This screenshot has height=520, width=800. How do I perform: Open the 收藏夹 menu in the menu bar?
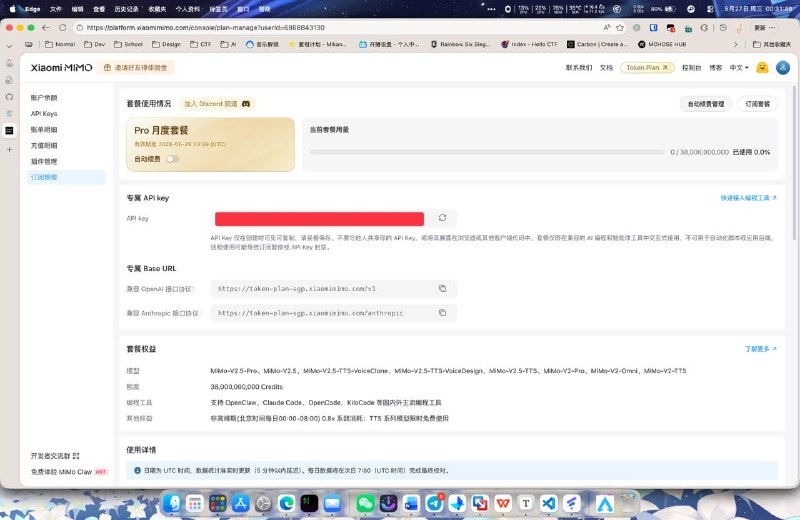pos(157,9)
